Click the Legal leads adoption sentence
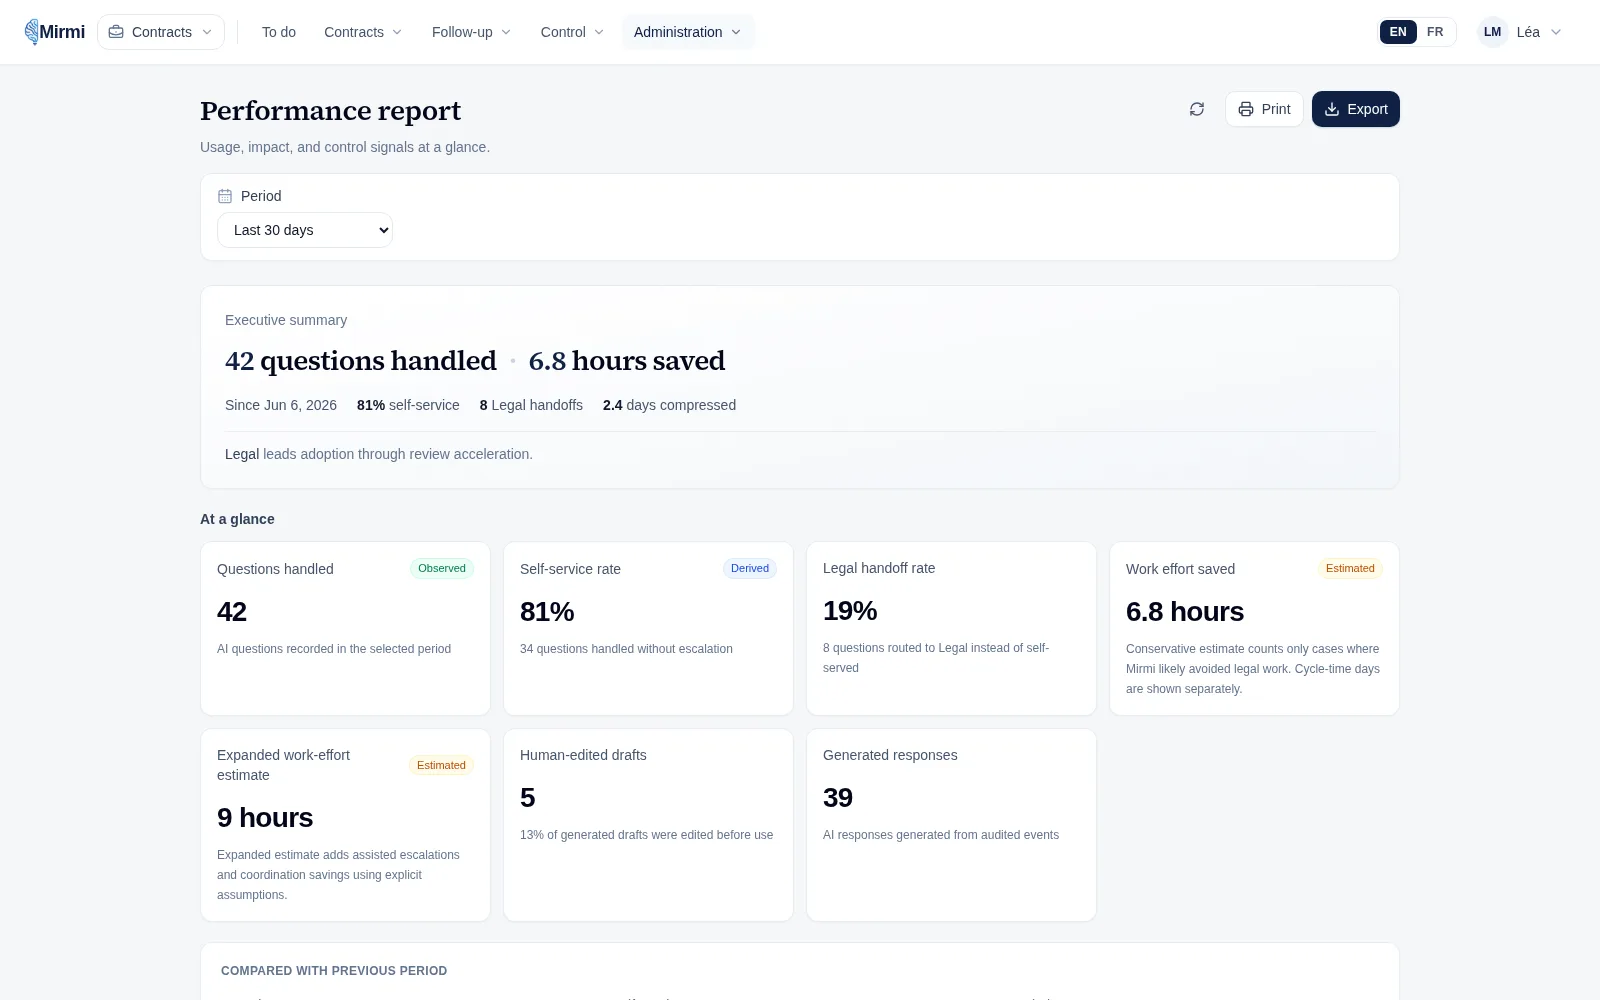Viewport: 1600px width, 1000px height. [379, 454]
